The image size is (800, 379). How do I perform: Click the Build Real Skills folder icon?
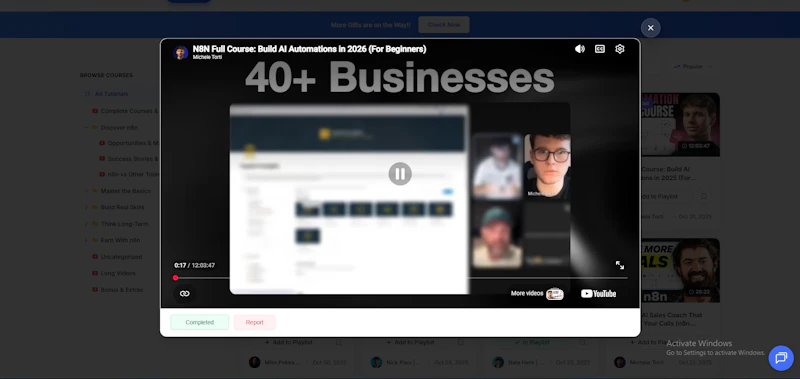coord(95,207)
